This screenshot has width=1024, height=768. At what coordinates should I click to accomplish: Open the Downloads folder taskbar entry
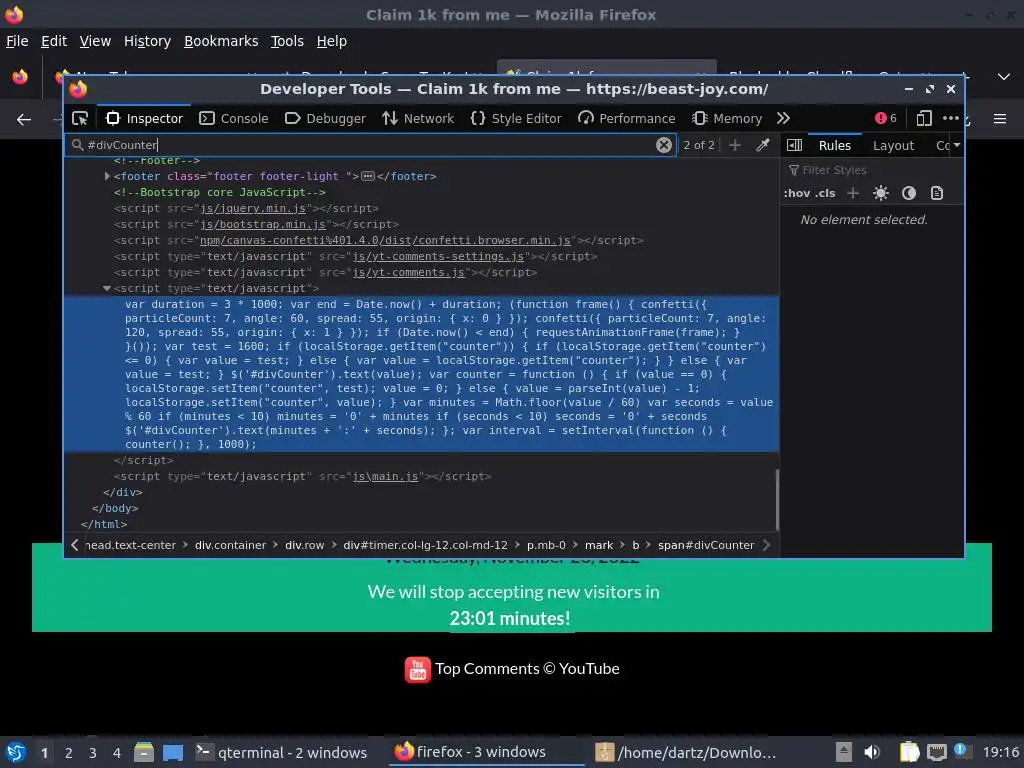tap(686, 753)
